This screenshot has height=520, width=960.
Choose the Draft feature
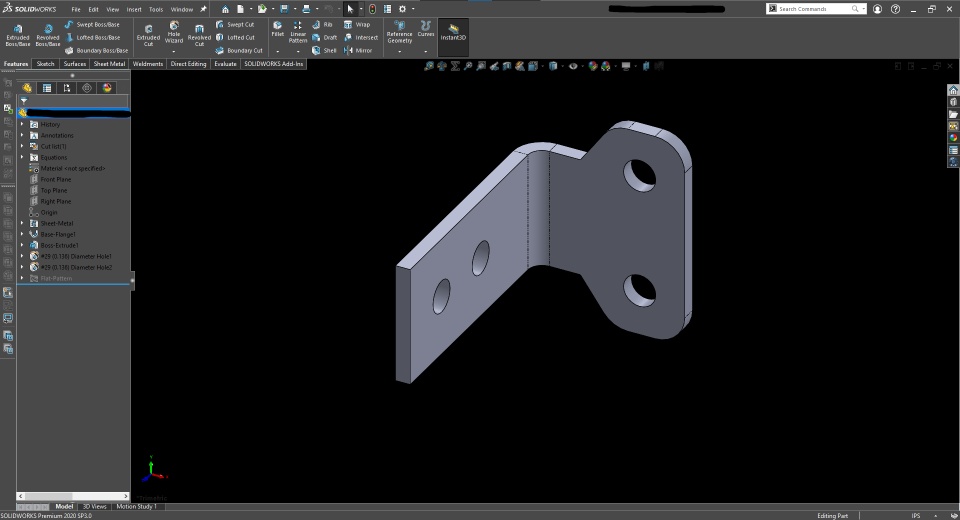324,37
